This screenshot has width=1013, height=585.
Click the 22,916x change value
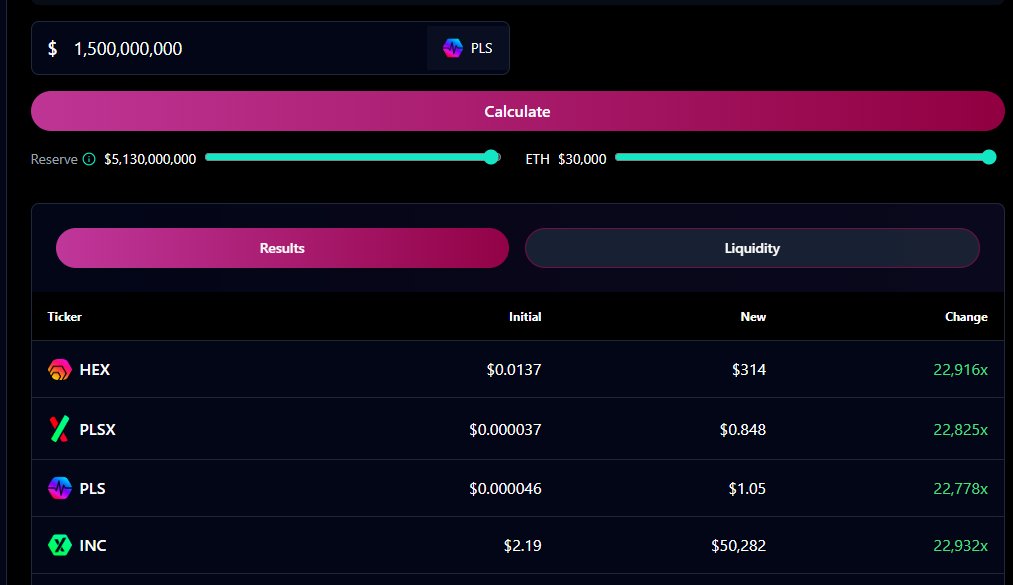(x=960, y=369)
